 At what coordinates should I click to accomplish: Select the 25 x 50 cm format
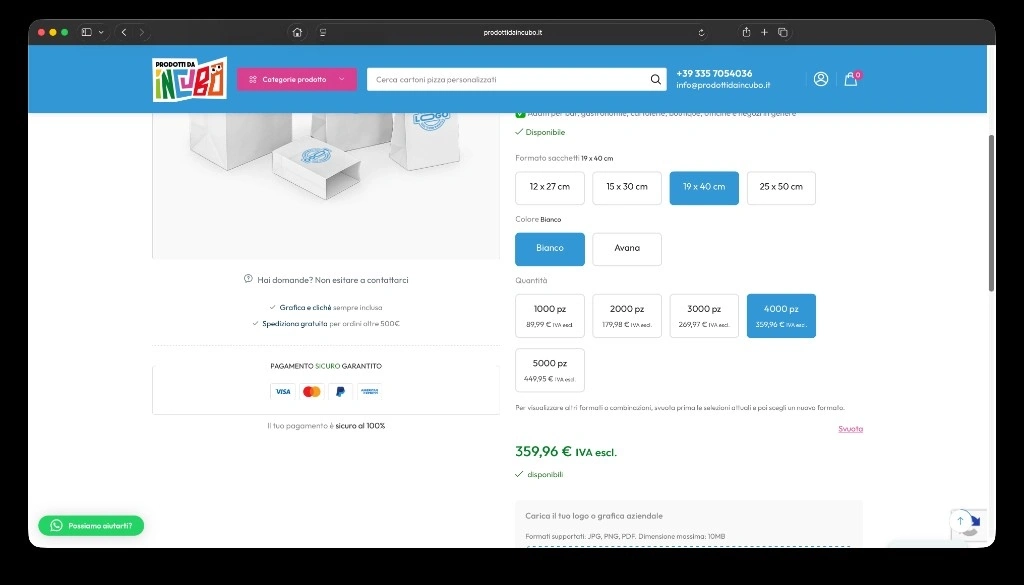[781, 187]
